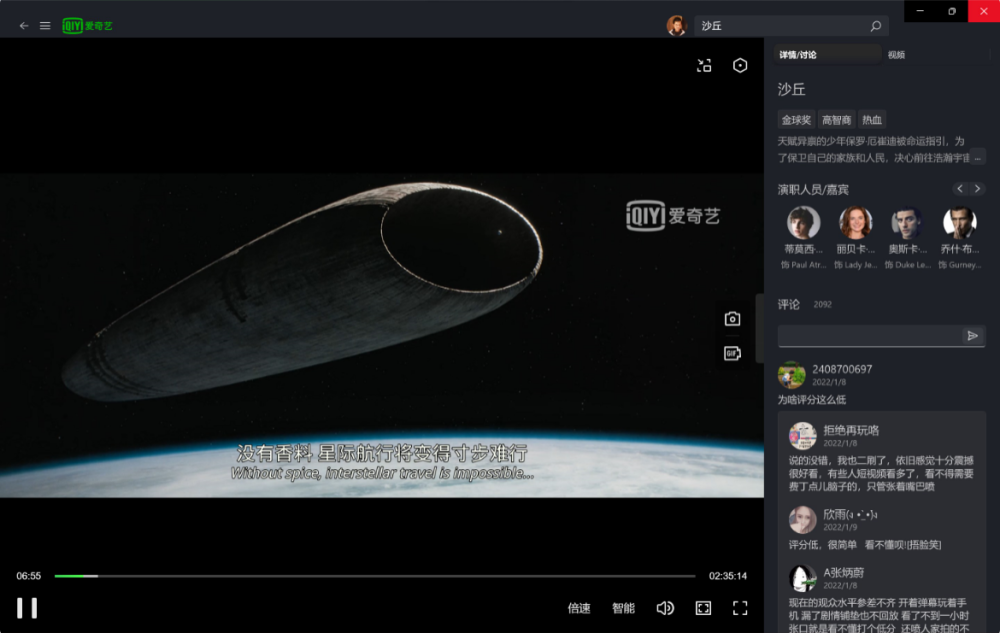Toggle web fullscreen mode icon
1000x633 pixels.
[x=703, y=608]
